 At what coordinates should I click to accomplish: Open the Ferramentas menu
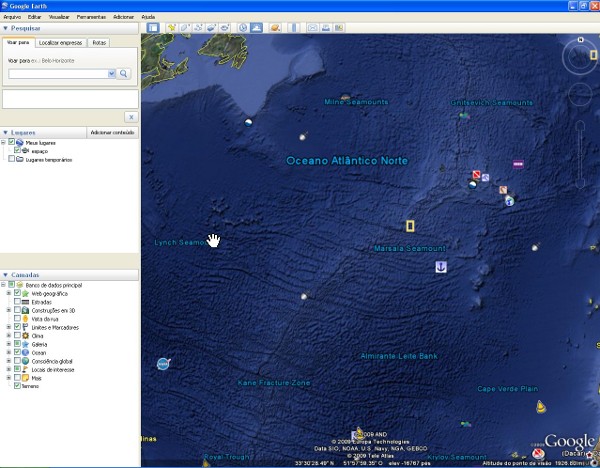tap(91, 17)
